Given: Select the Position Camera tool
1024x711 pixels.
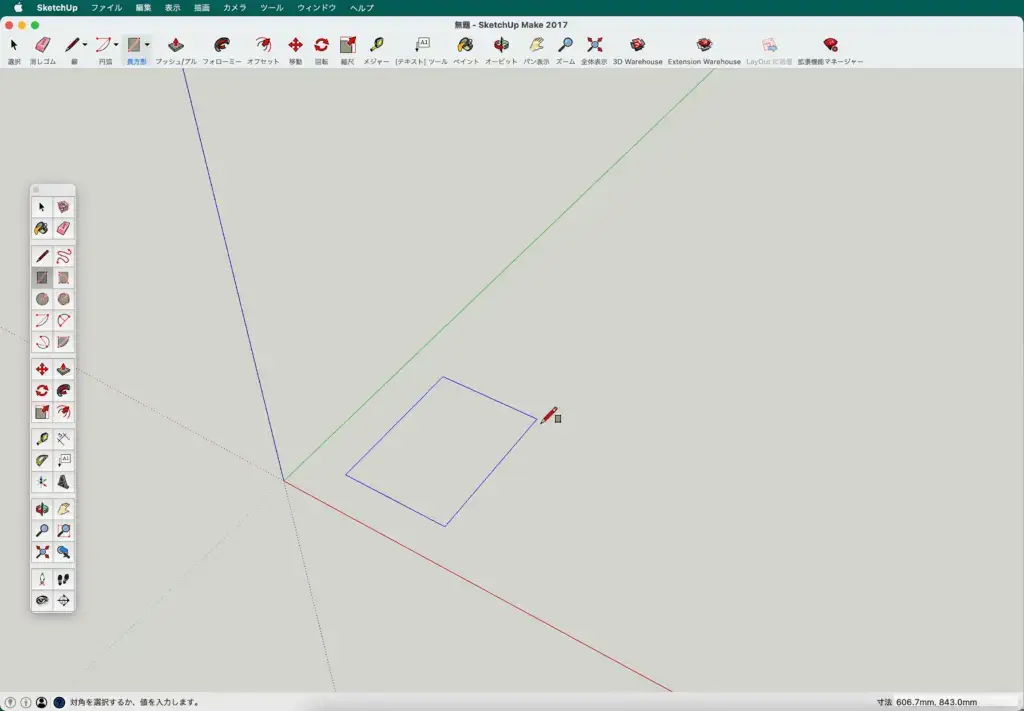Looking at the screenshot, I should tap(42, 579).
